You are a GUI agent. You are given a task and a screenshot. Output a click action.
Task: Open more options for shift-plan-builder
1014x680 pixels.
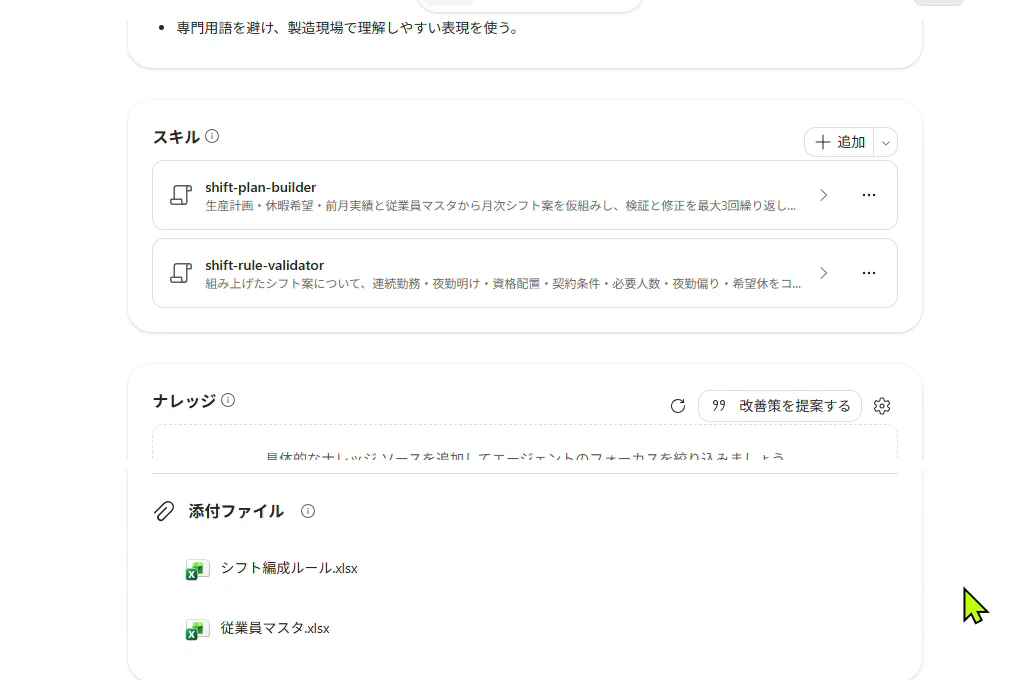click(x=868, y=195)
